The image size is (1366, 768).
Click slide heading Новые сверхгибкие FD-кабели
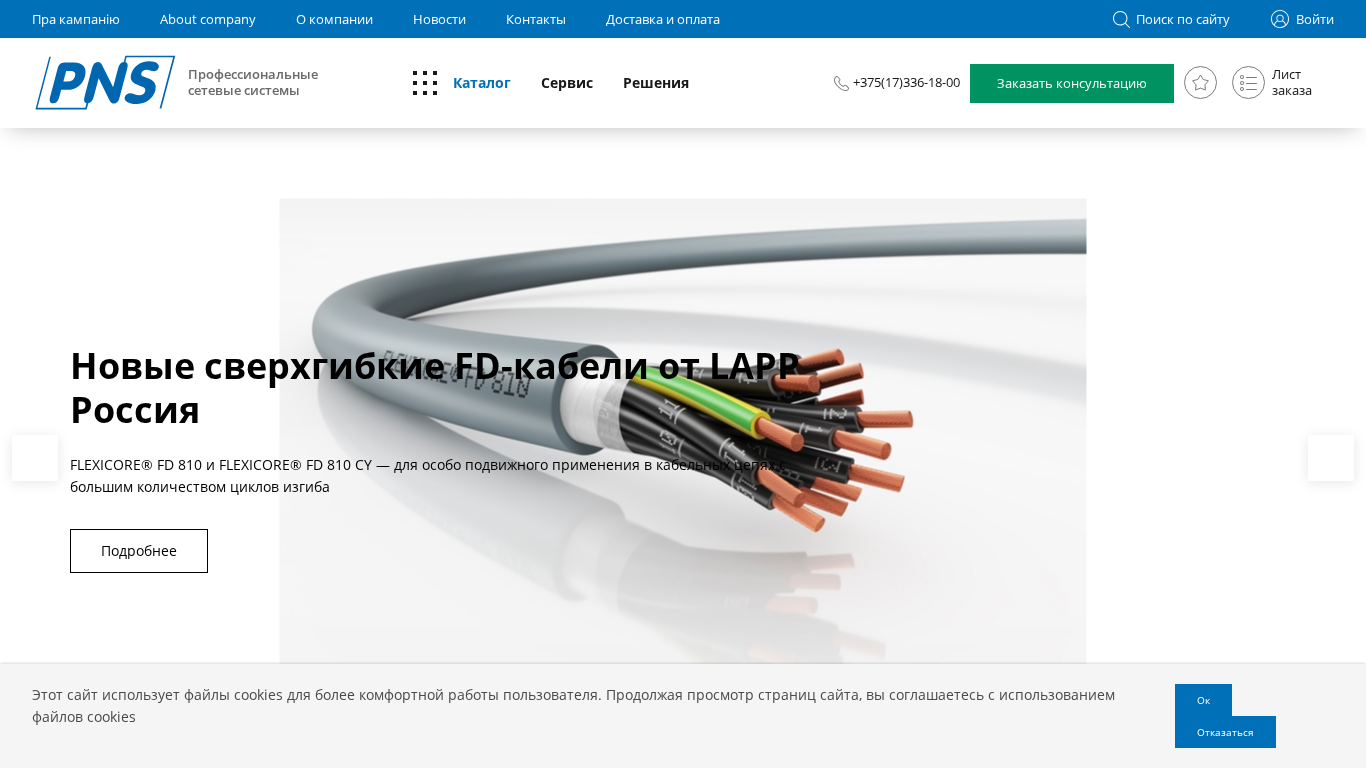click(x=435, y=388)
